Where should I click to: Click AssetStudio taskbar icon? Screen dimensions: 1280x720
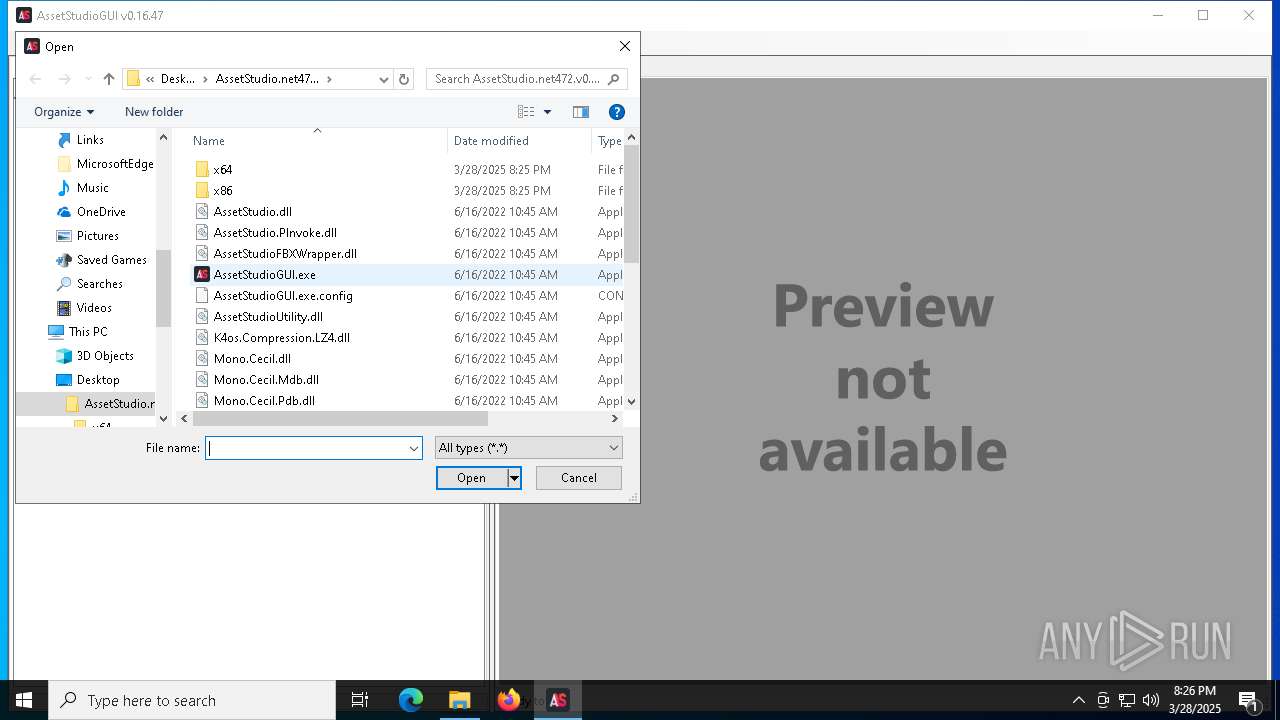[x=558, y=700]
